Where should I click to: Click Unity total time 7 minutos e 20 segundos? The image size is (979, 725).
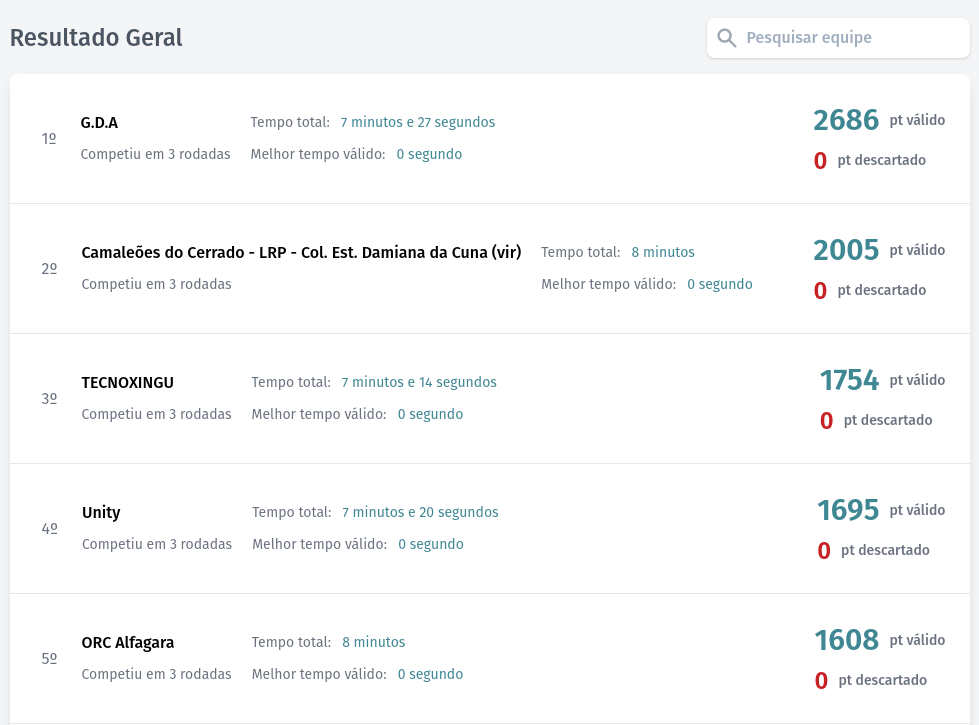(420, 512)
